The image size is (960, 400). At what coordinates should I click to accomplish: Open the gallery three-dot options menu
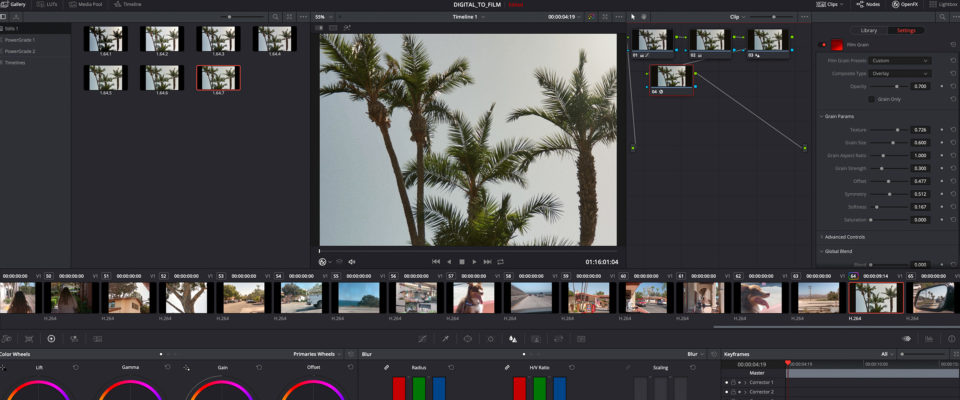click(x=303, y=17)
